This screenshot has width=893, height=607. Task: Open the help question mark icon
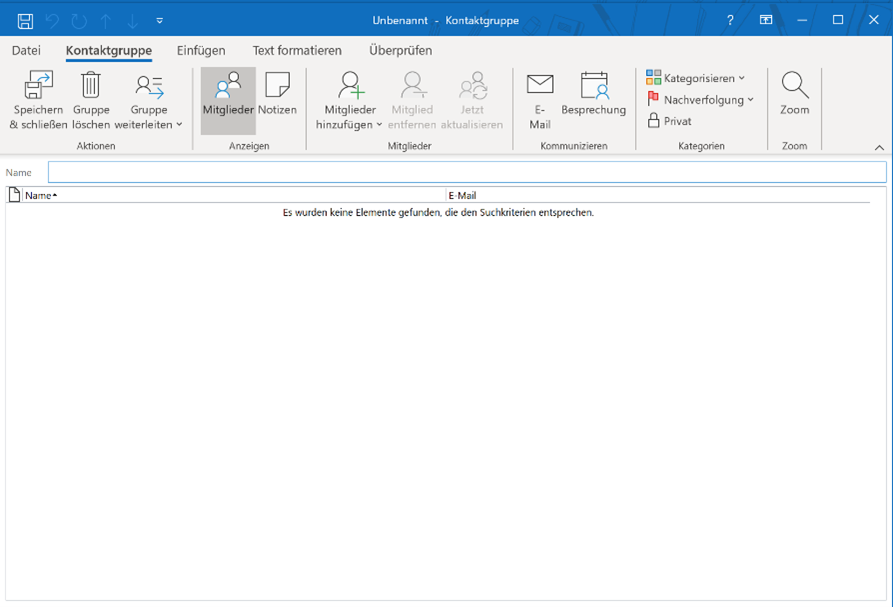[x=730, y=20]
